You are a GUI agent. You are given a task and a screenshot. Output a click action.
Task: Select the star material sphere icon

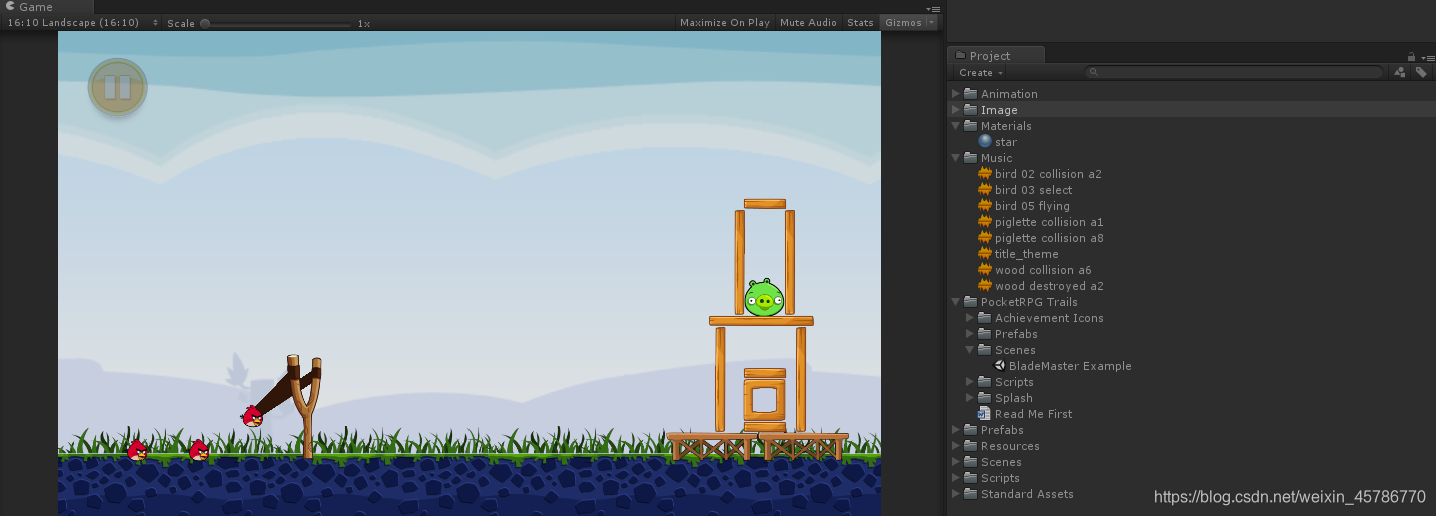click(x=985, y=142)
